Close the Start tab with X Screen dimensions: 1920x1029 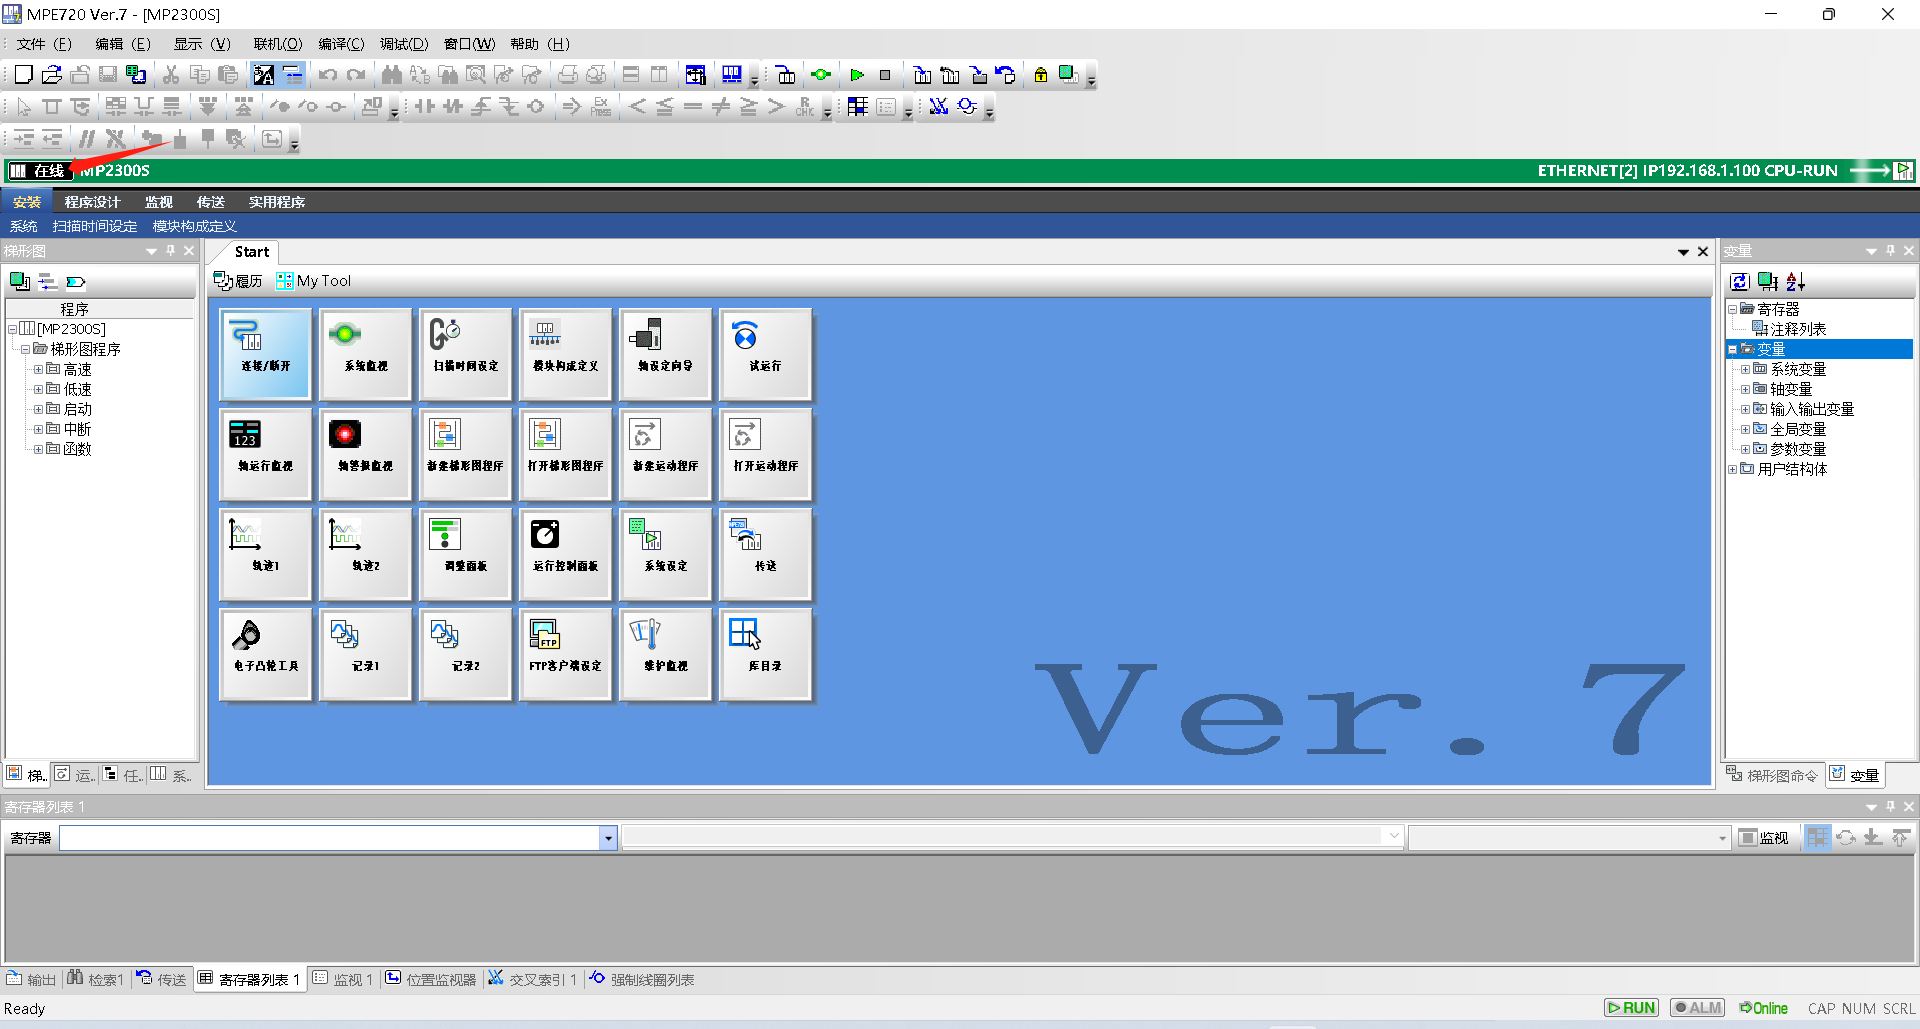coord(1703,252)
